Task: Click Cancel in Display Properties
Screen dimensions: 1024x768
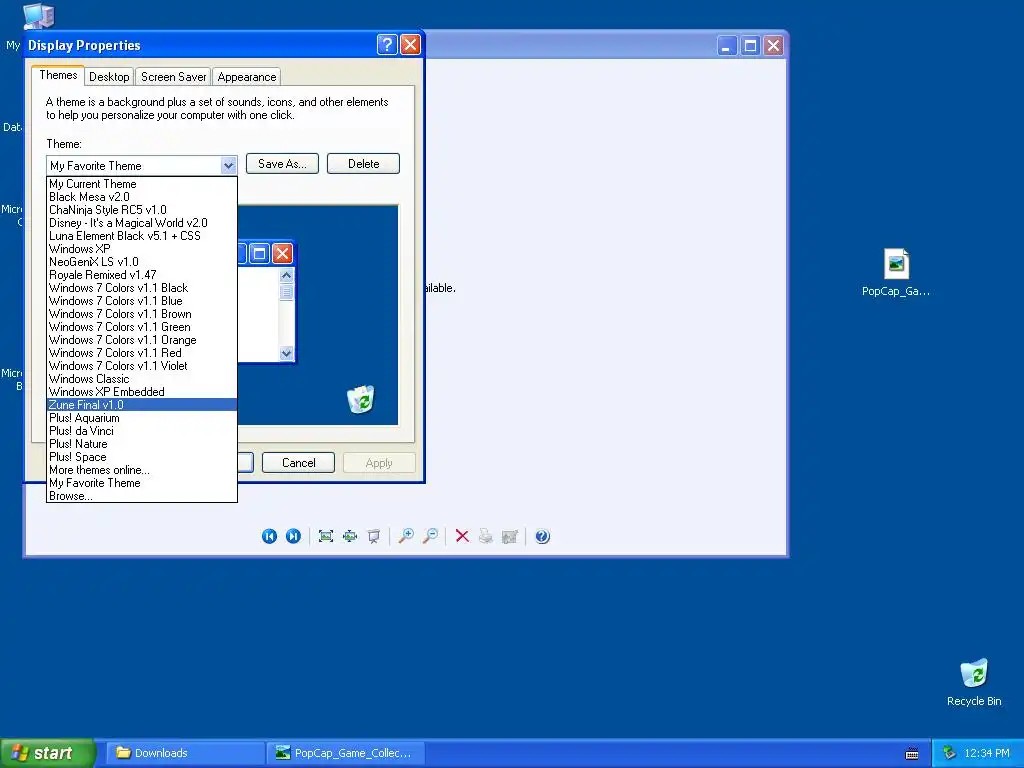Action: [298, 462]
